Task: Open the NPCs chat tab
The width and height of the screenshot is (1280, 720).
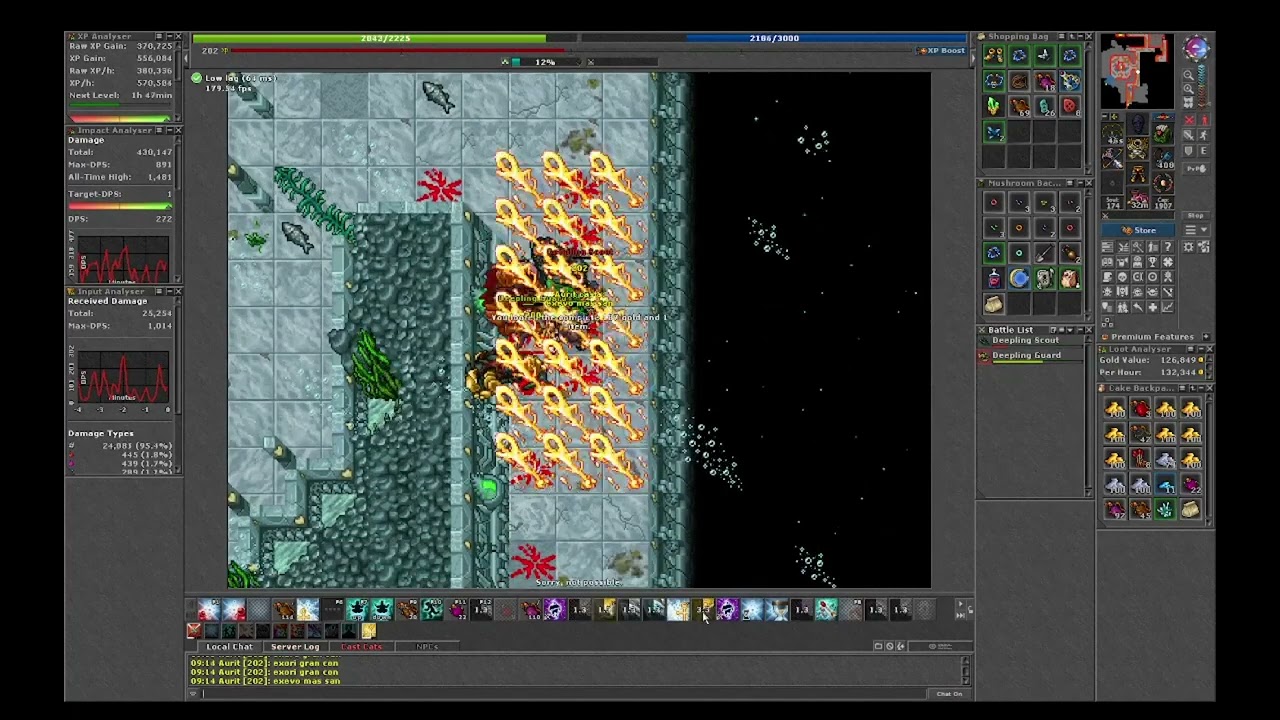Action: (x=427, y=647)
